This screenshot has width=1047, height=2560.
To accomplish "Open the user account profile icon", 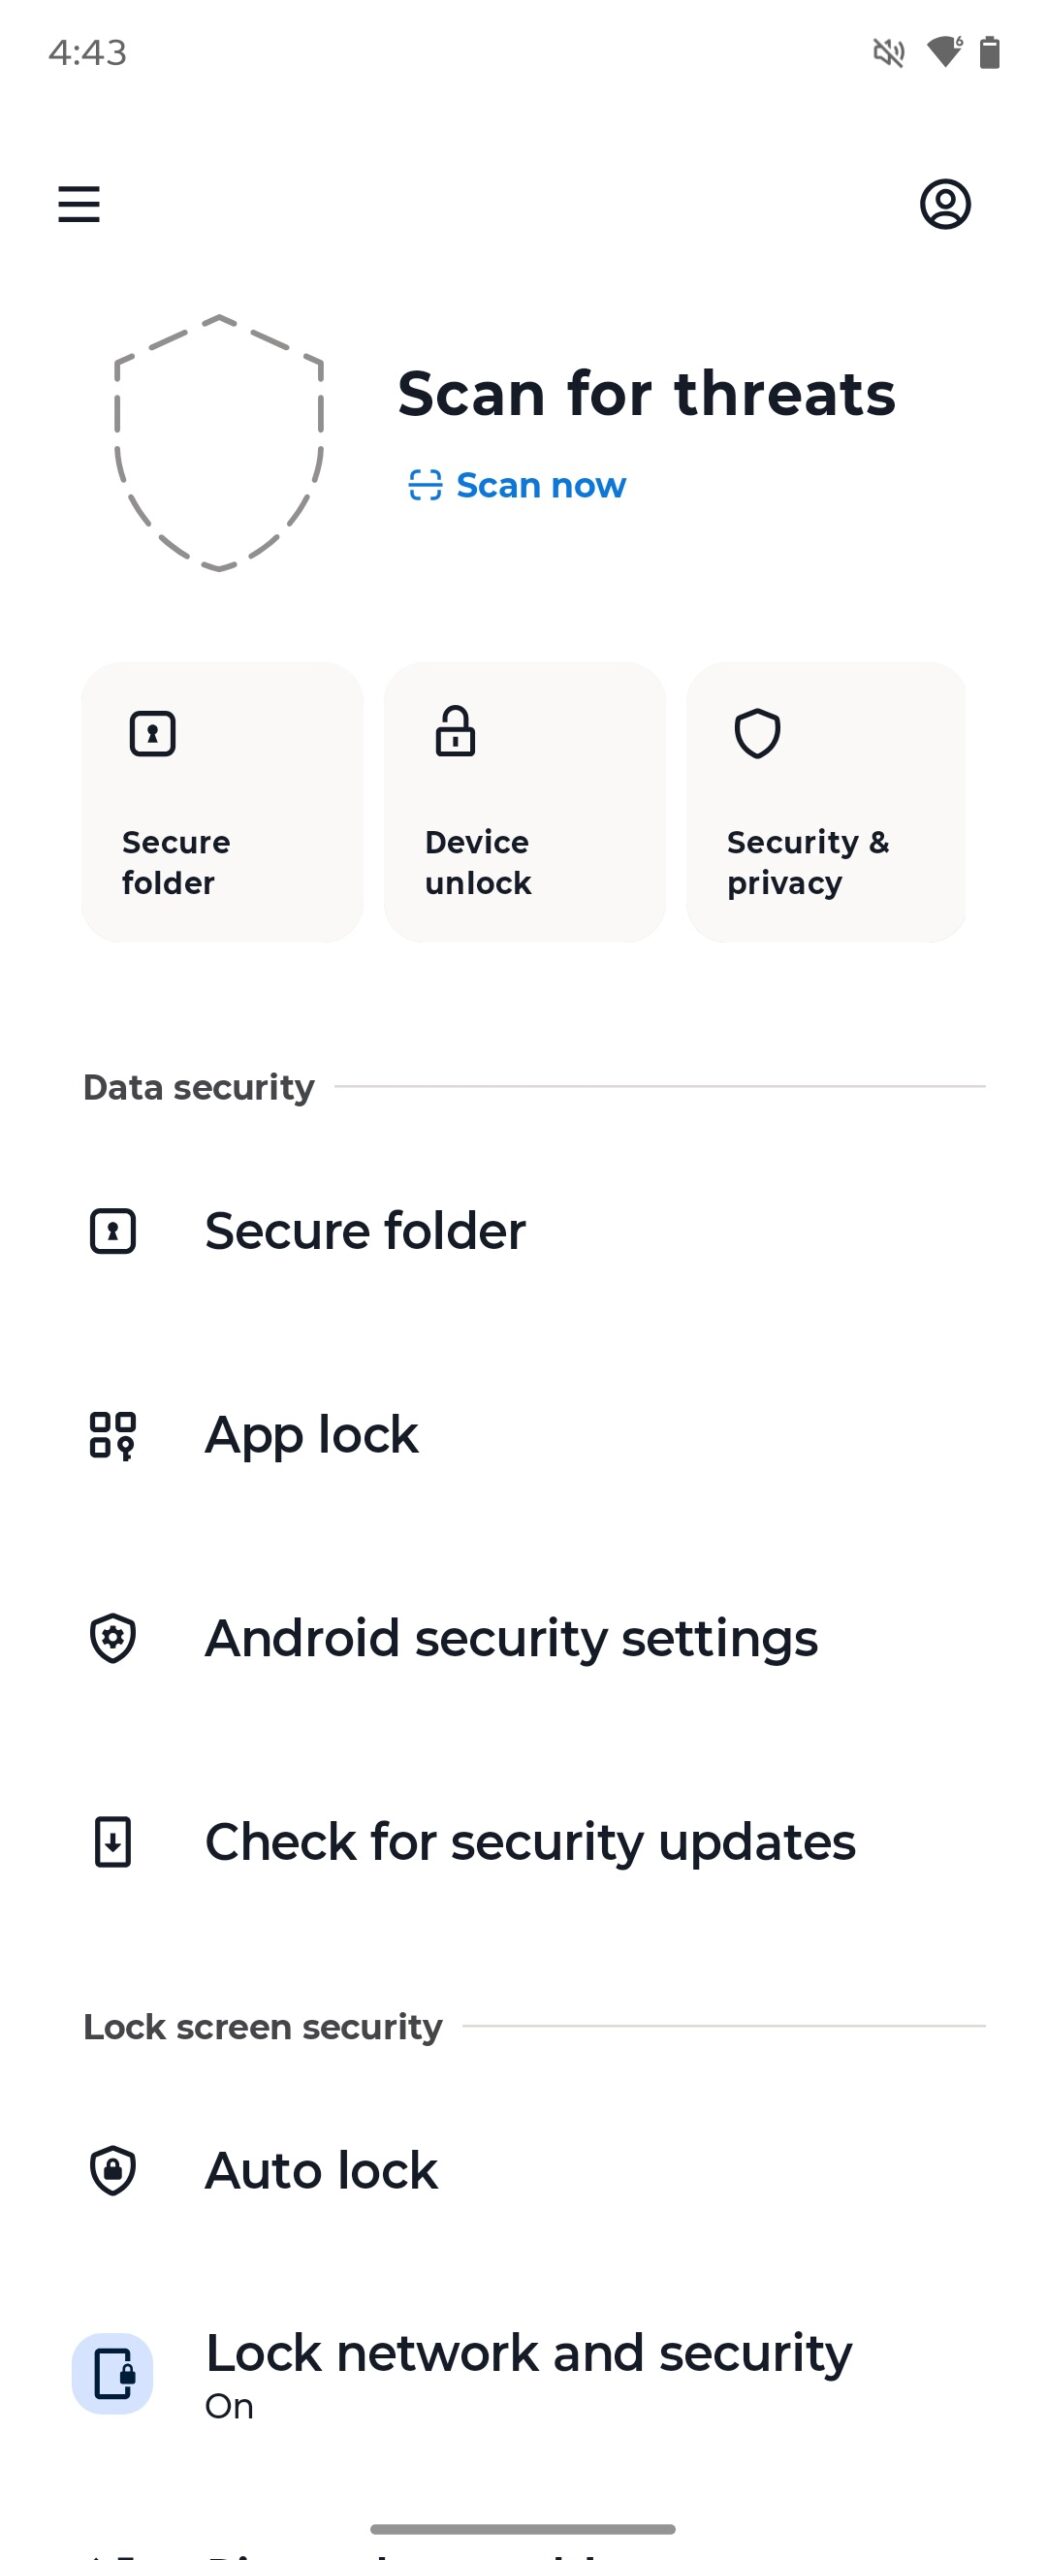I will pos(945,204).
